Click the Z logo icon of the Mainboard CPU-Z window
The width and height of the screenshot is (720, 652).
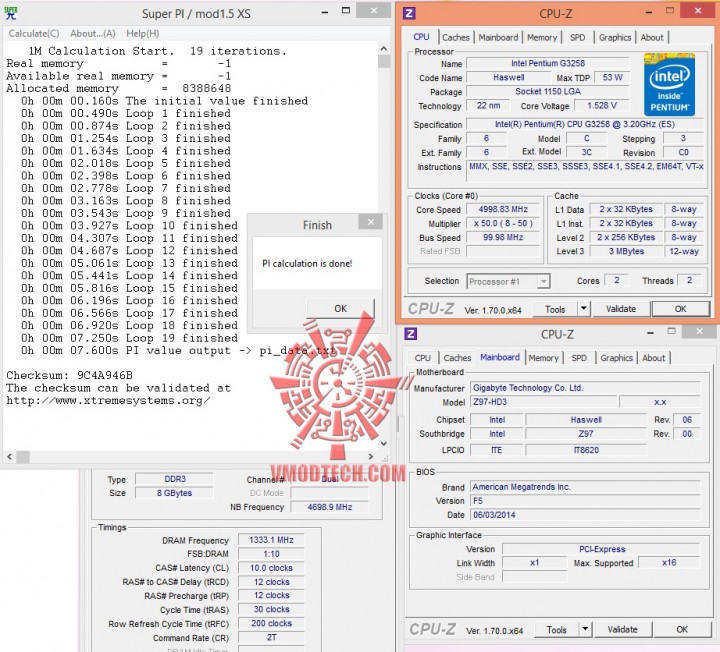411,334
